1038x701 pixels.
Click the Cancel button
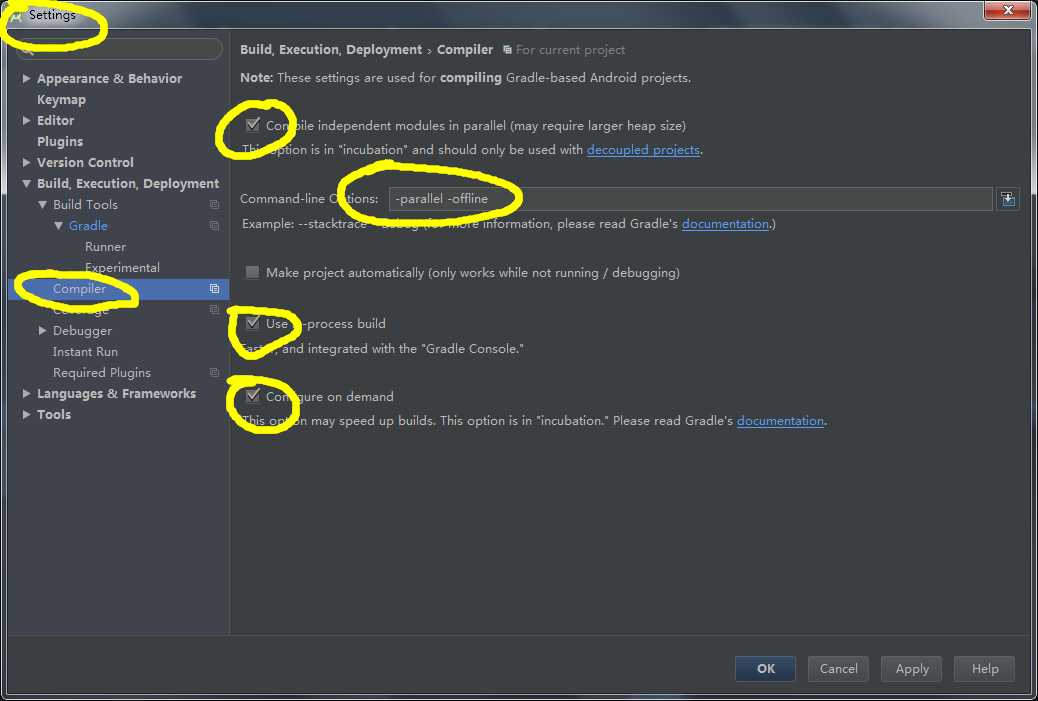(838, 669)
